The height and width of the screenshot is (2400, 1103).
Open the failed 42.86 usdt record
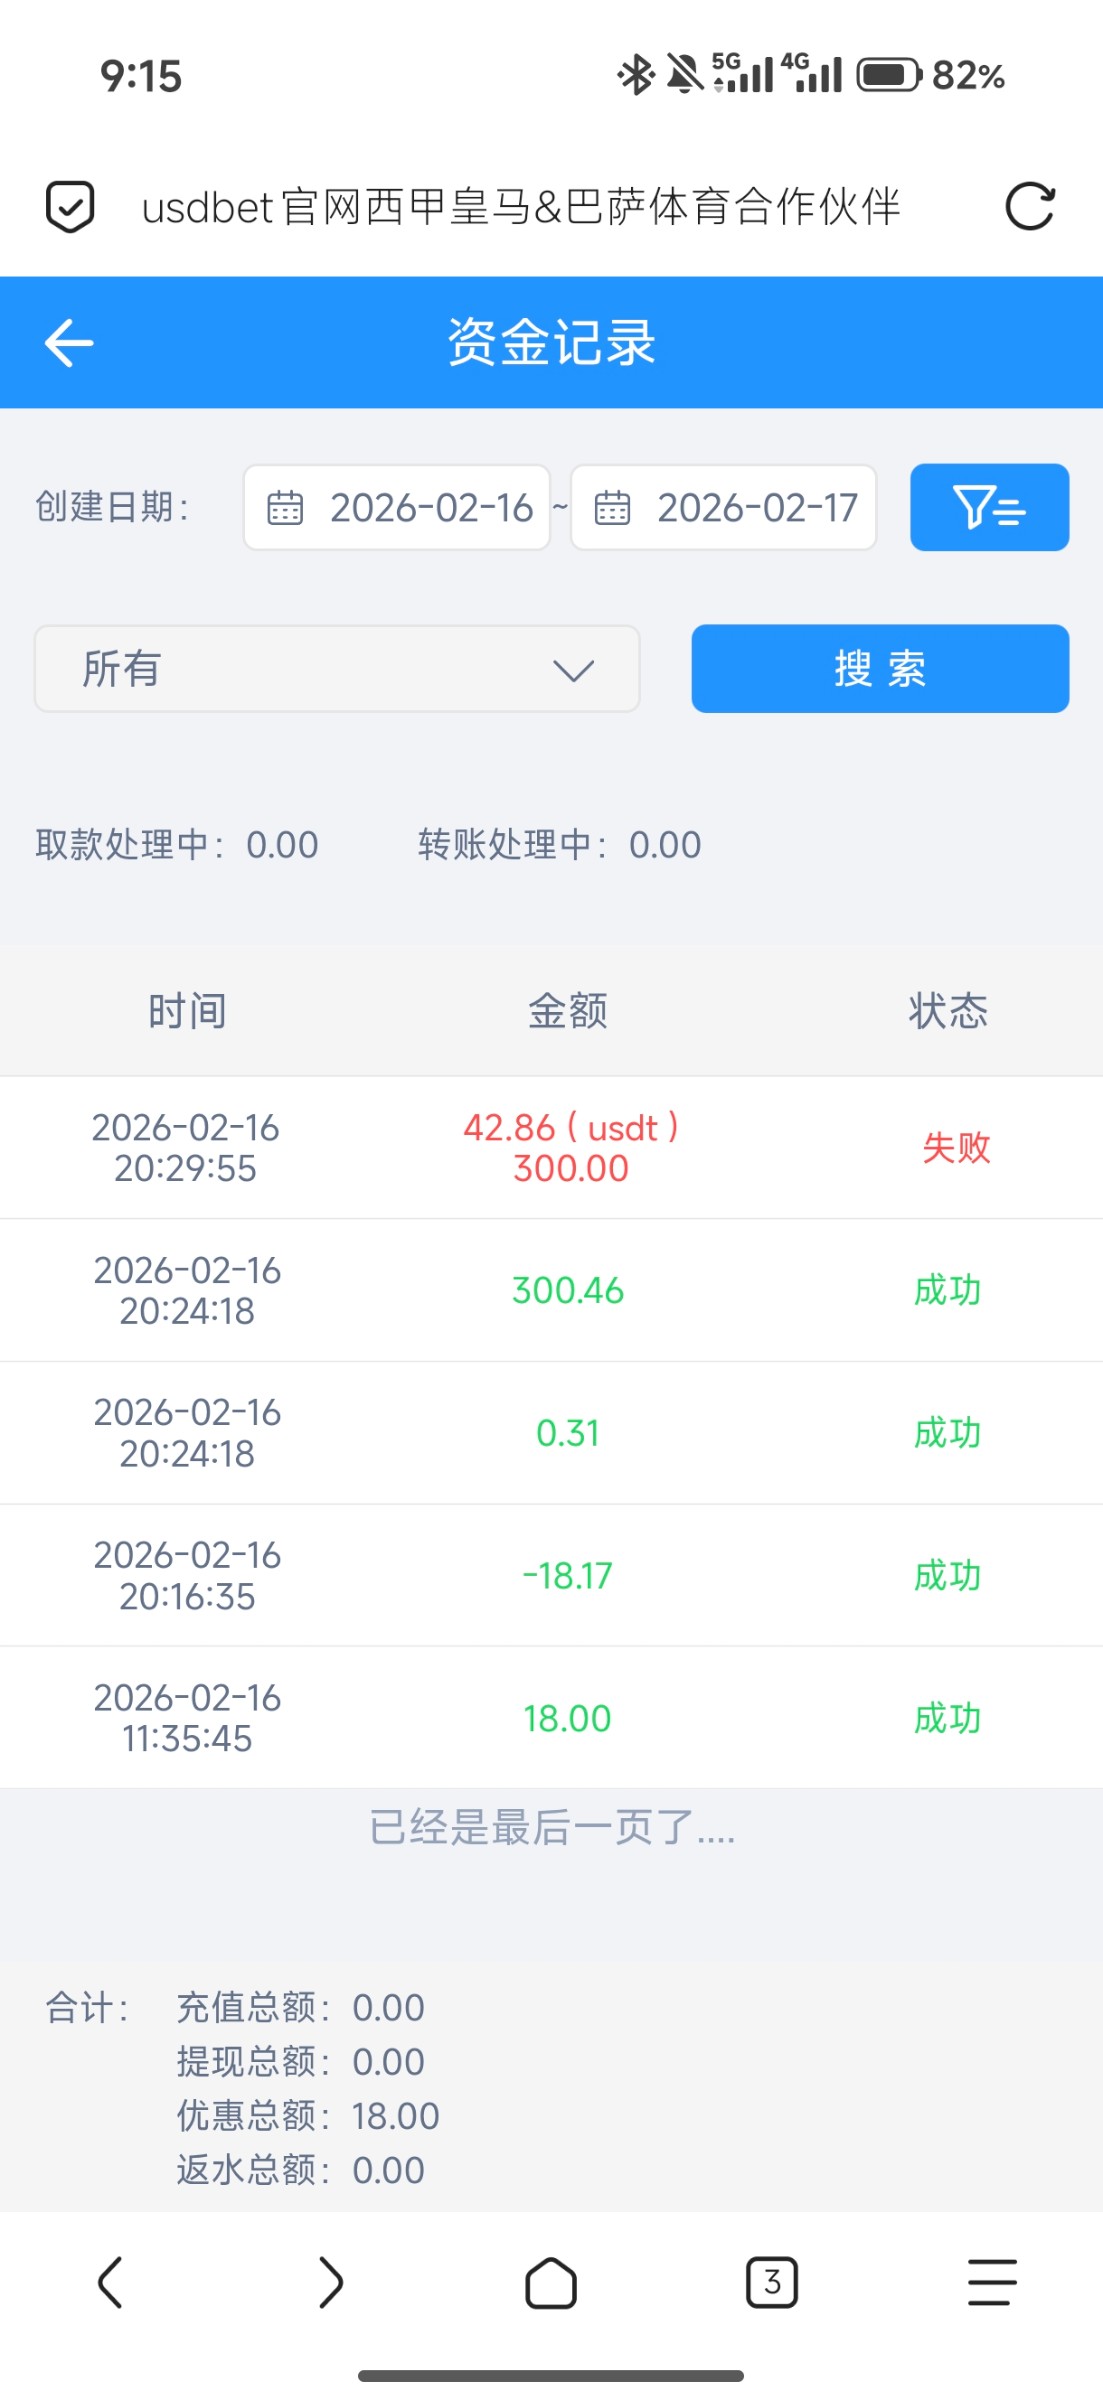click(570, 1148)
